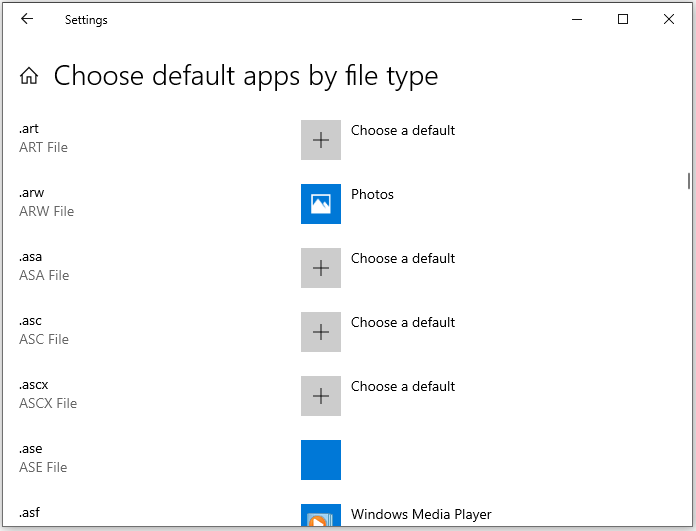The width and height of the screenshot is (696, 531).
Task: Click the vertical scrollbar thumb
Action: [x=688, y=181]
